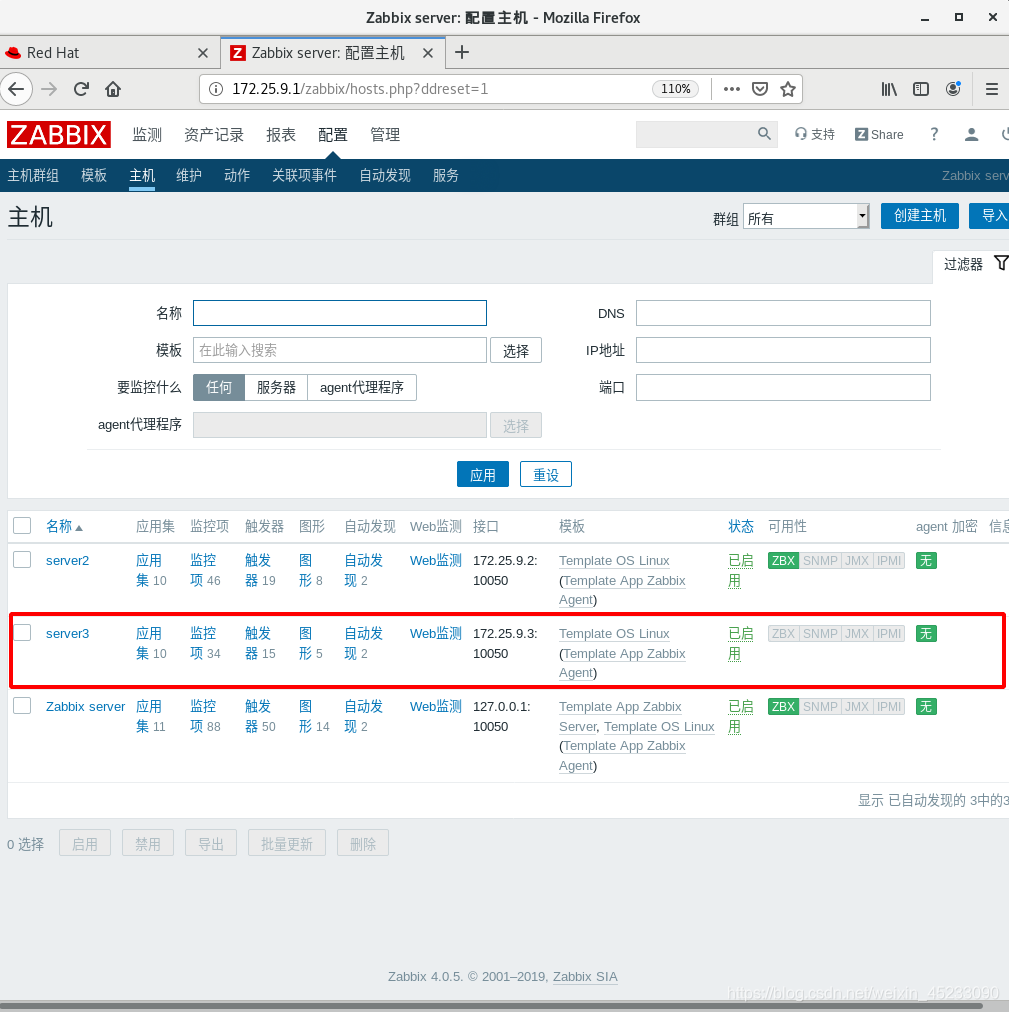The width and height of the screenshot is (1009, 1012).
Task: Click the Firefox forward arrow button
Action: (x=49, y=89)
